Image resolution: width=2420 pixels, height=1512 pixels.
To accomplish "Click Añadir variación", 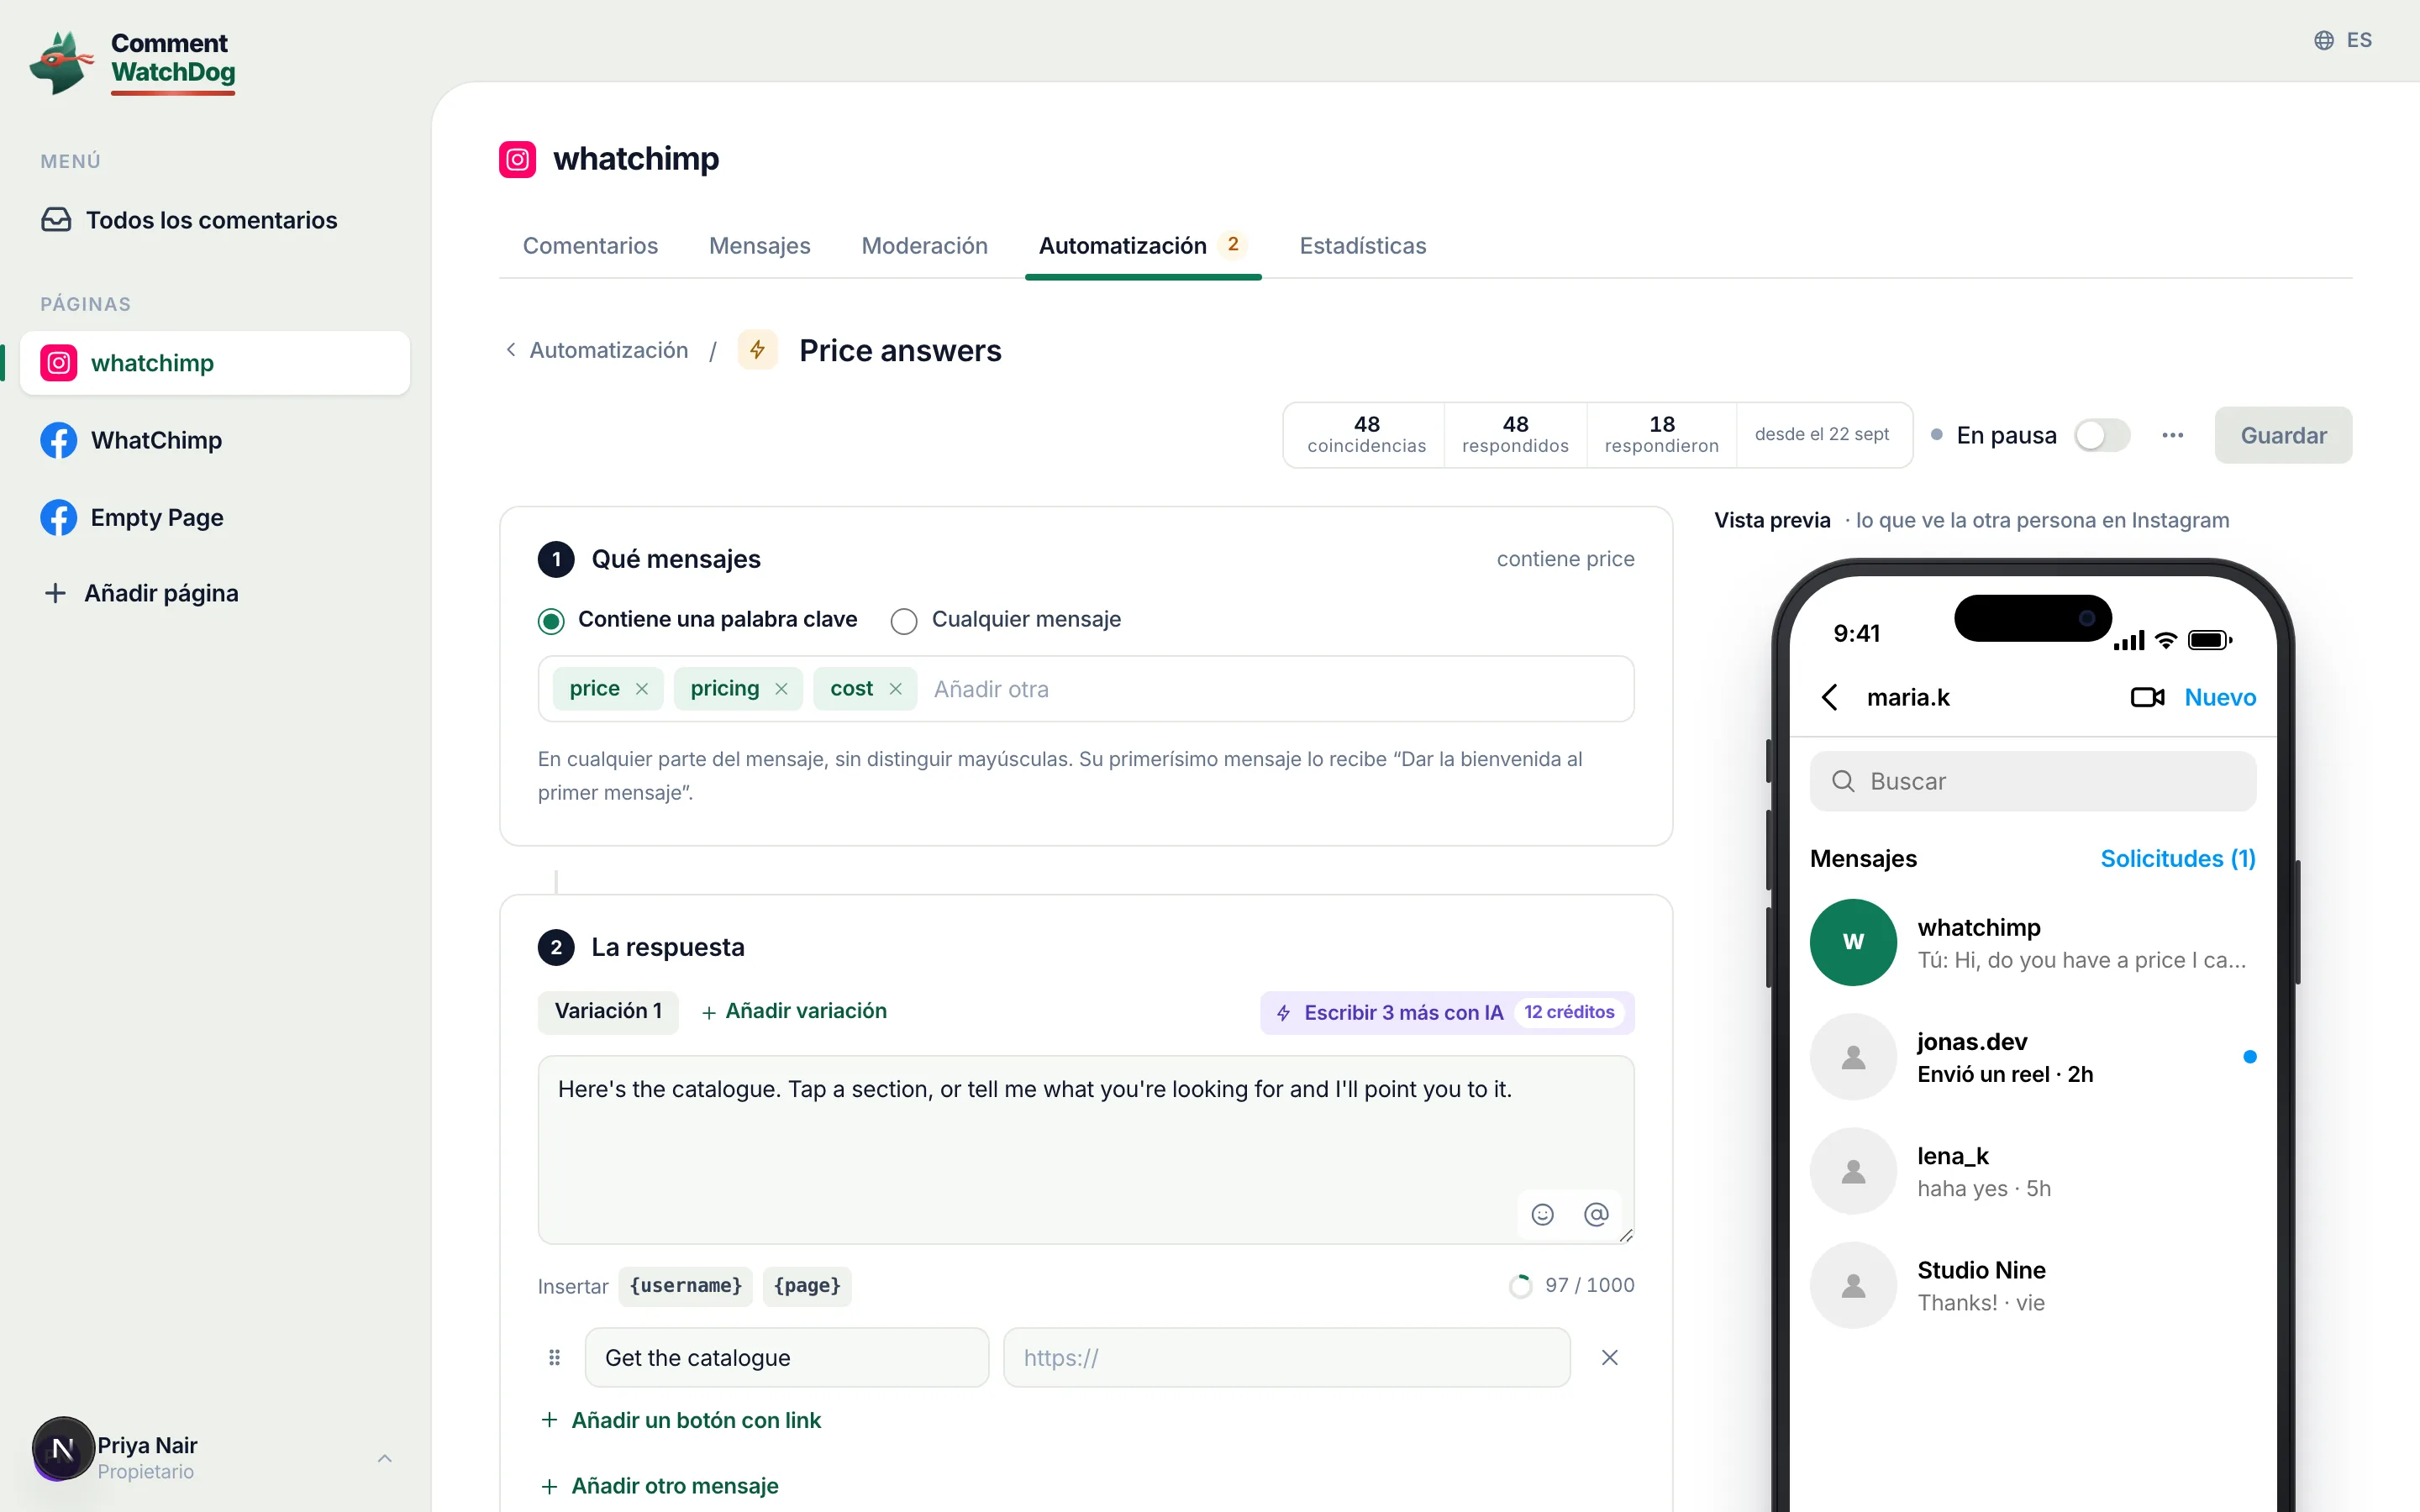I will click(794, 1012).
